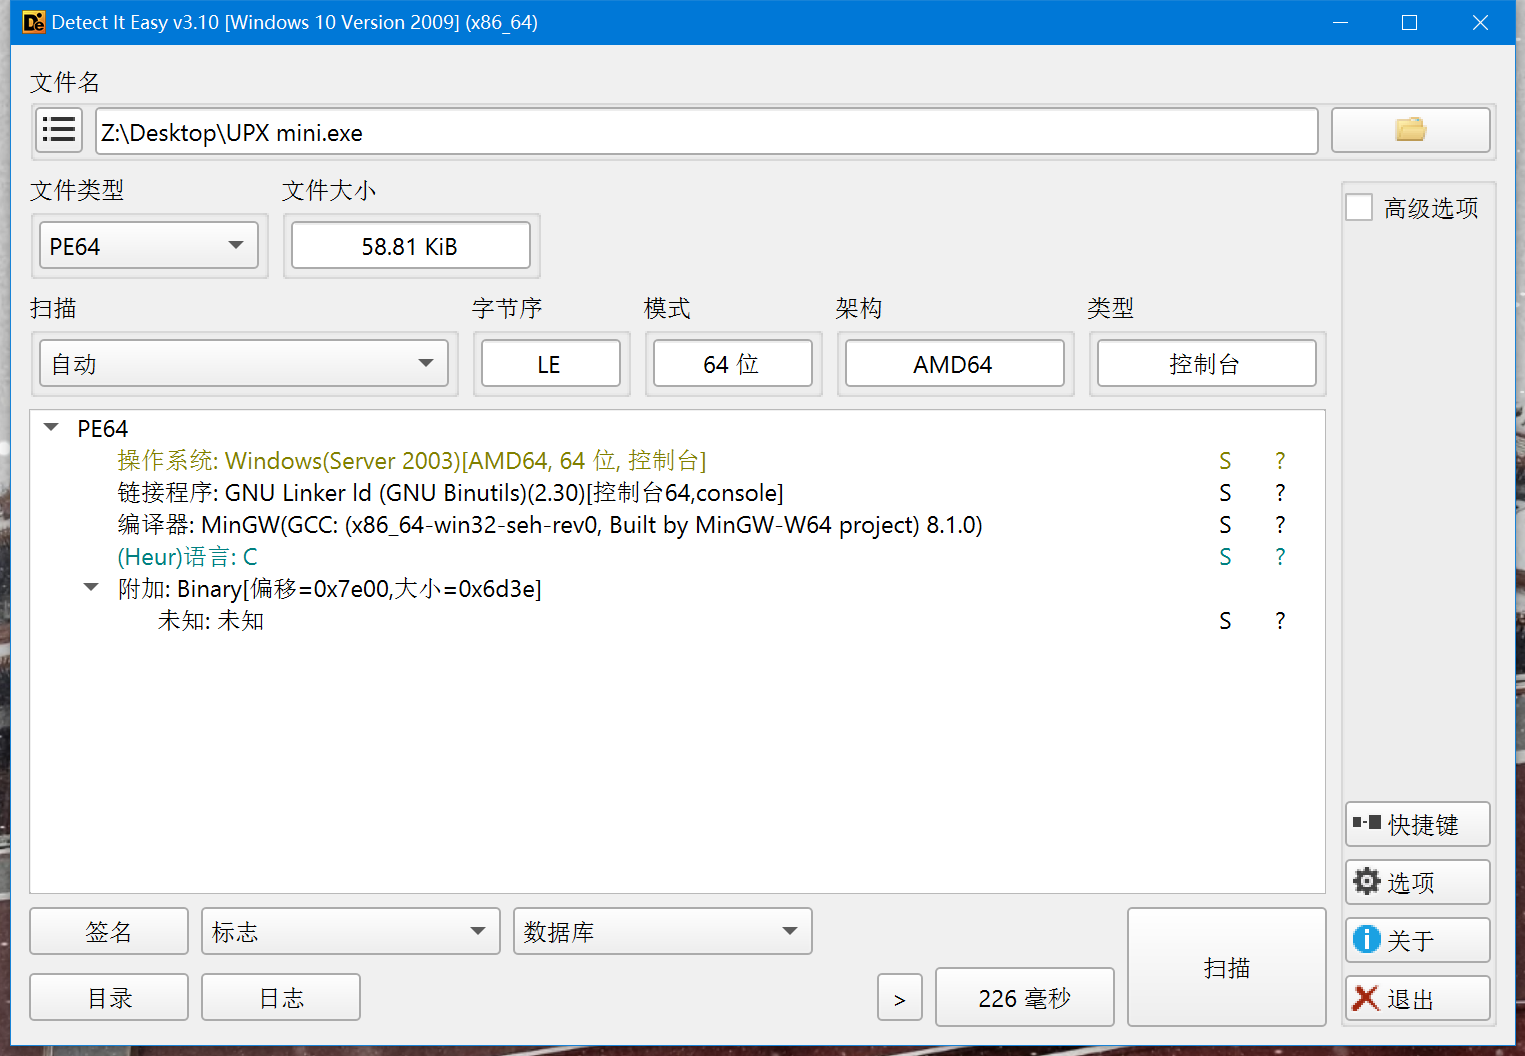
Task: Click ? in the 未知 row
Action: [1280, 621]
